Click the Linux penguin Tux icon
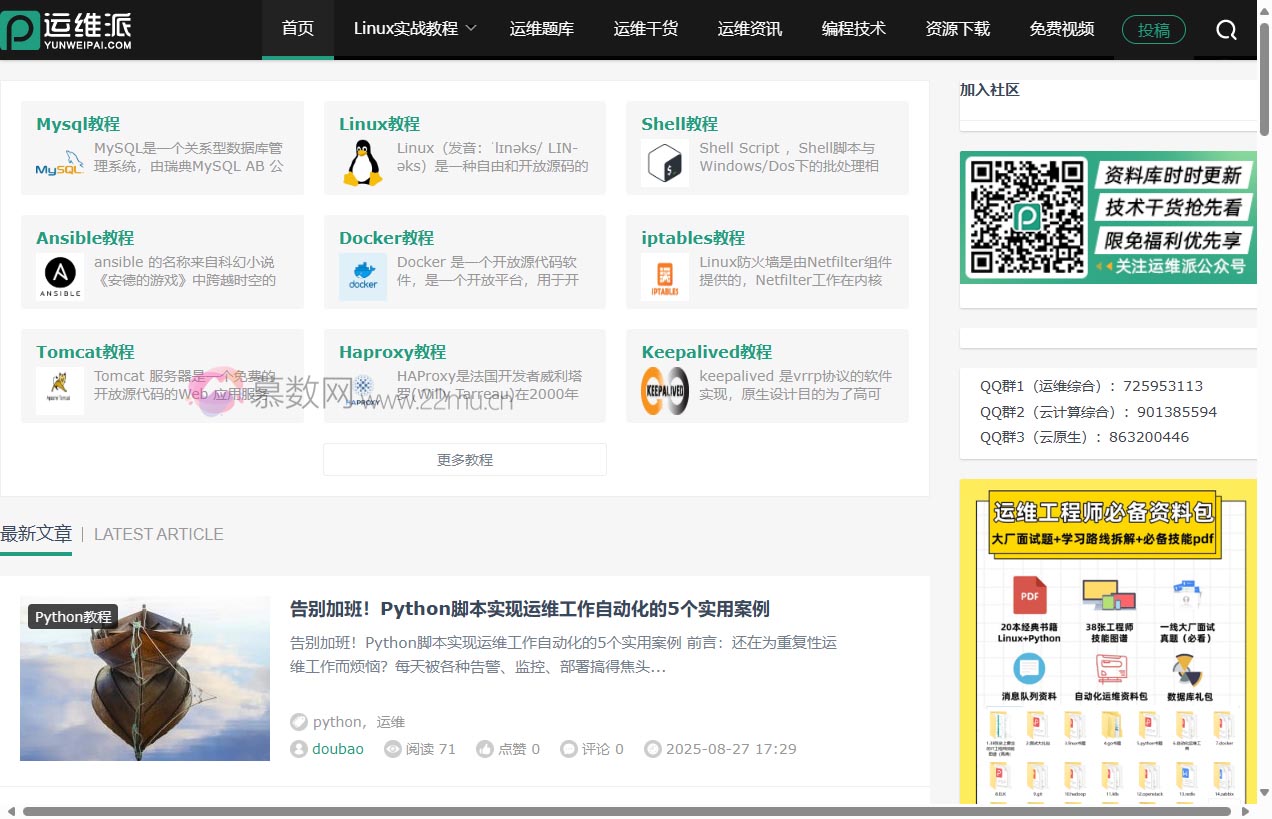The height and width of the screenshot is (819, 1272). tap(362, 163)
